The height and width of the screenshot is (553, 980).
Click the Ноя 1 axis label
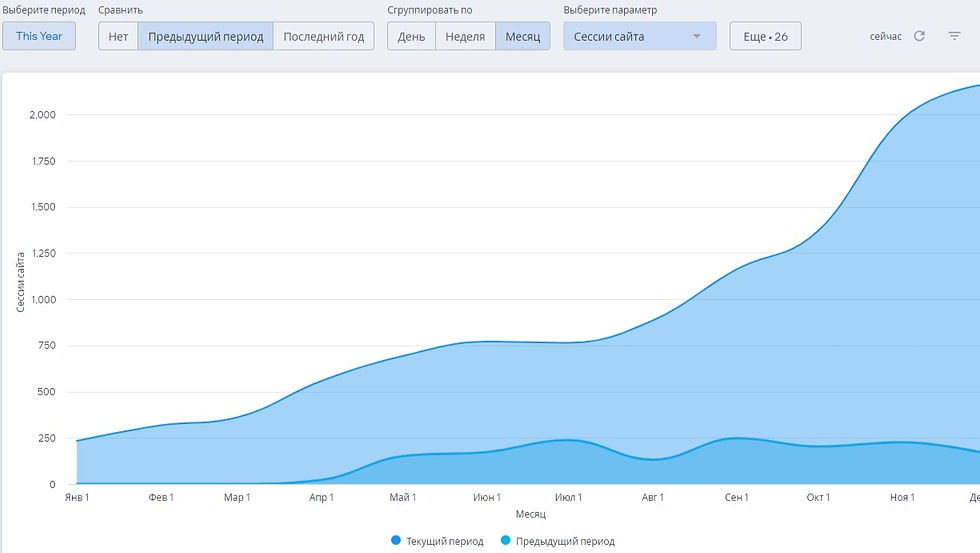(x=902, y=497)
